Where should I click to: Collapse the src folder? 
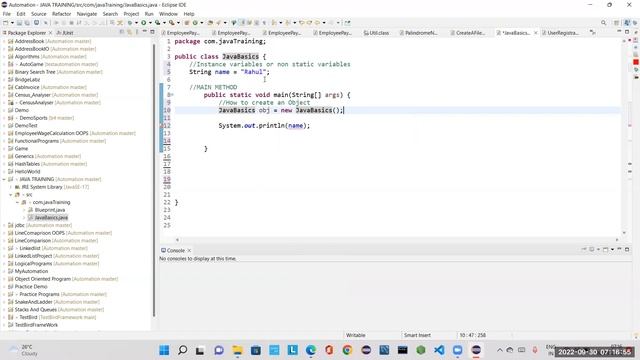[11, 195]
